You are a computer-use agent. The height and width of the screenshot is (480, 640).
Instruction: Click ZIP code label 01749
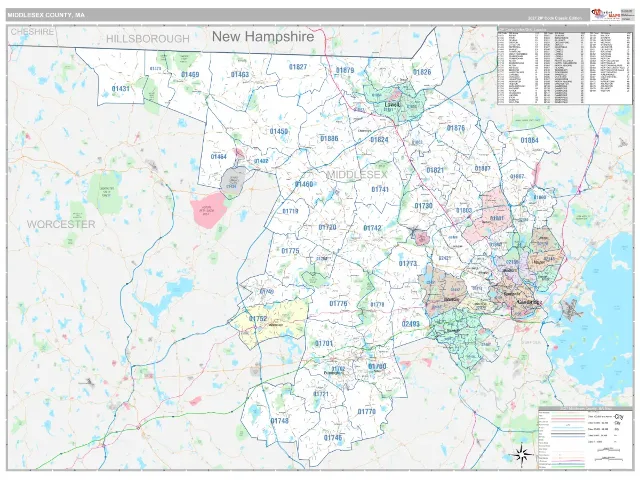(267, 291)
